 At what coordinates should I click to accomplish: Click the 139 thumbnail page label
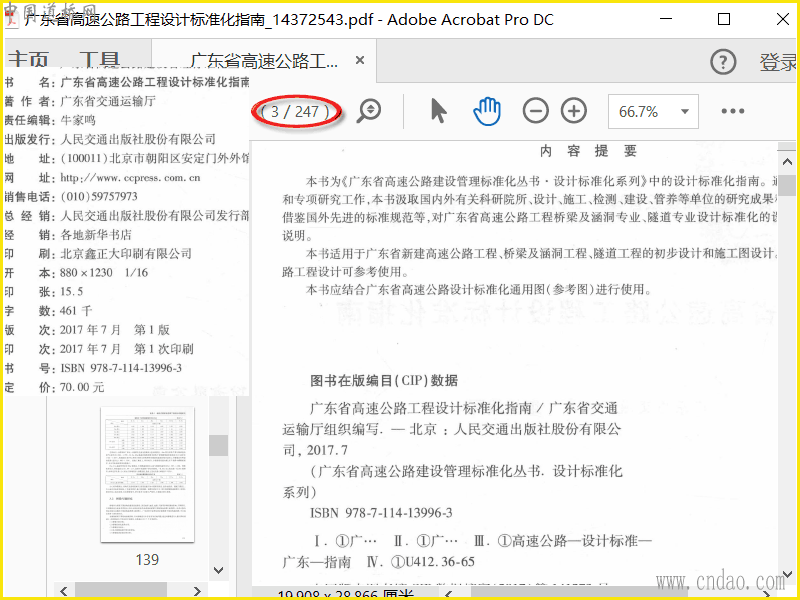tap(147, 560)
